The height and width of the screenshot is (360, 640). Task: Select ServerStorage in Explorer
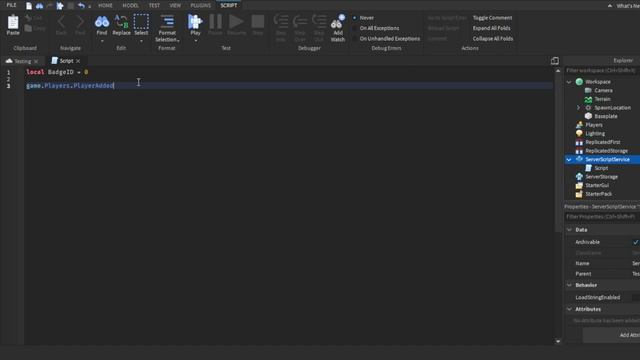pos(601,177)
